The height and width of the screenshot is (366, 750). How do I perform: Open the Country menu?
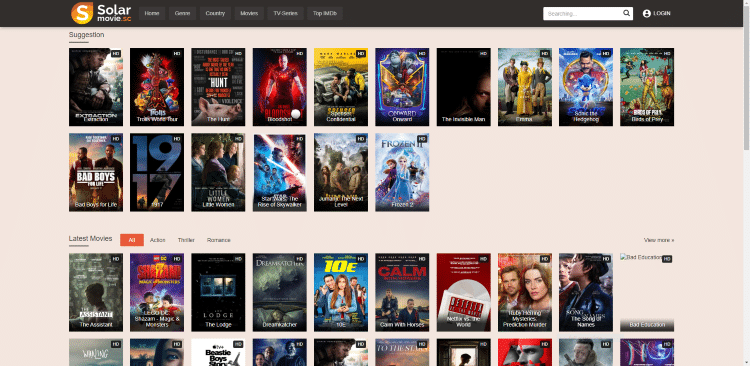click(x=215, y=13)
